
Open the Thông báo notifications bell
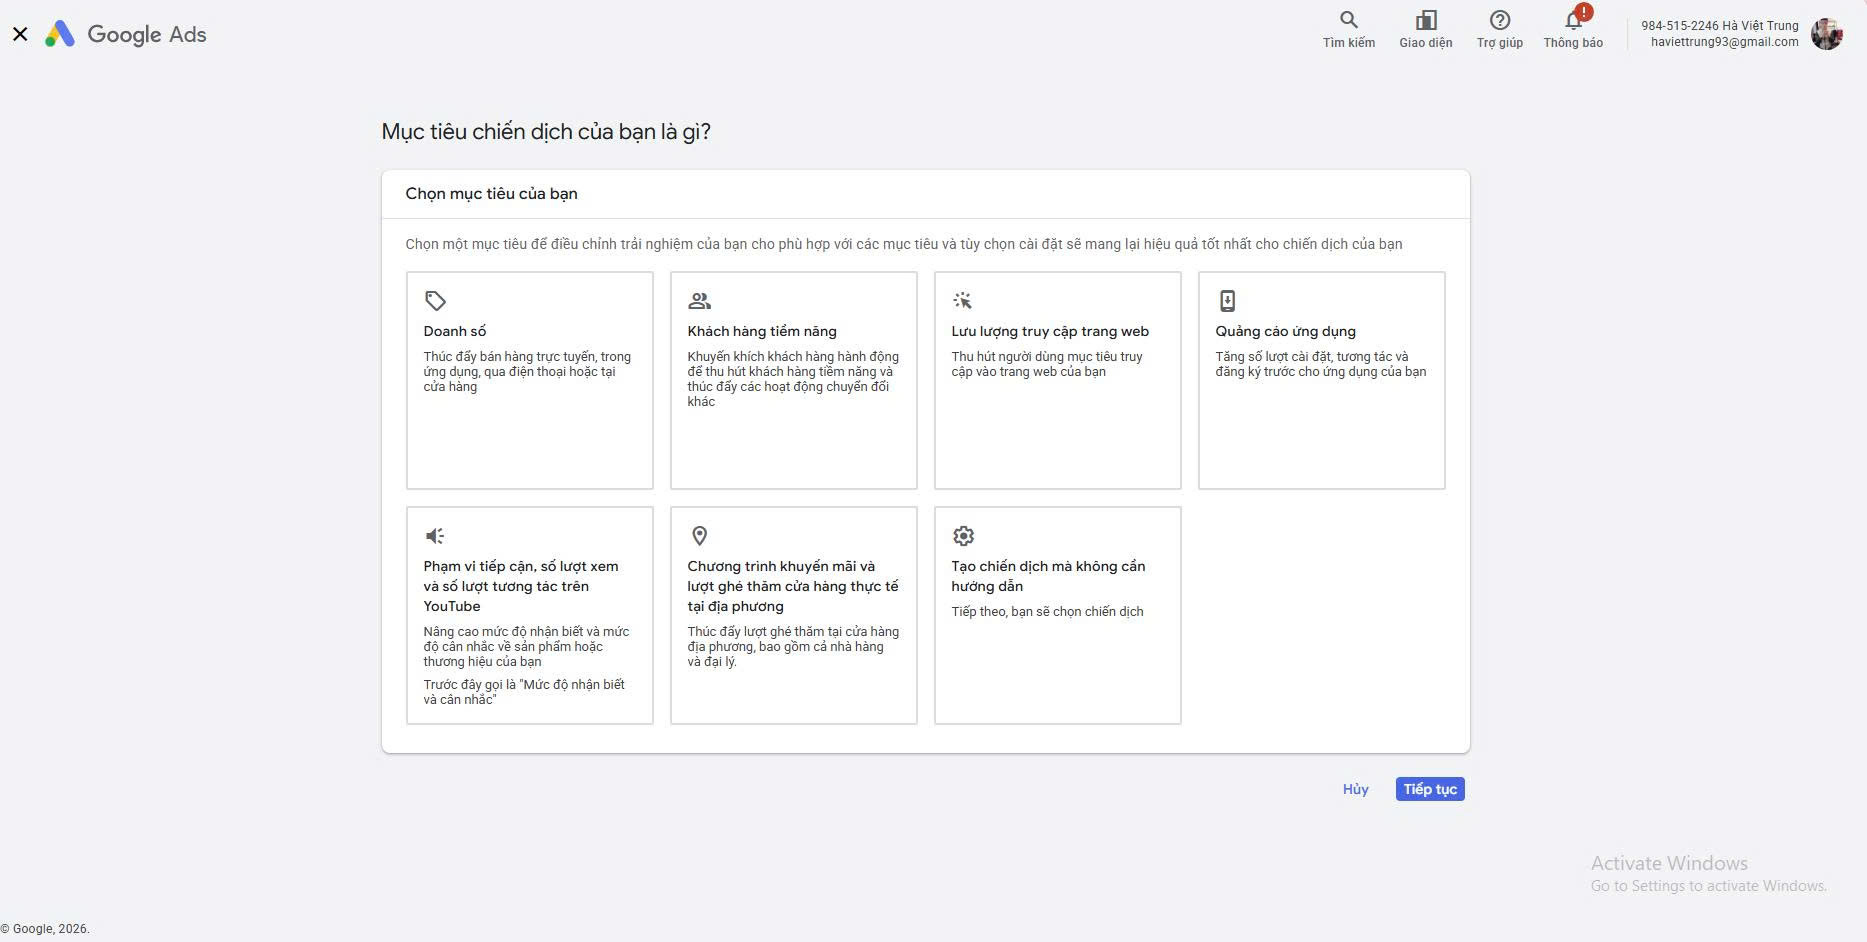[x=1573, y=20]
